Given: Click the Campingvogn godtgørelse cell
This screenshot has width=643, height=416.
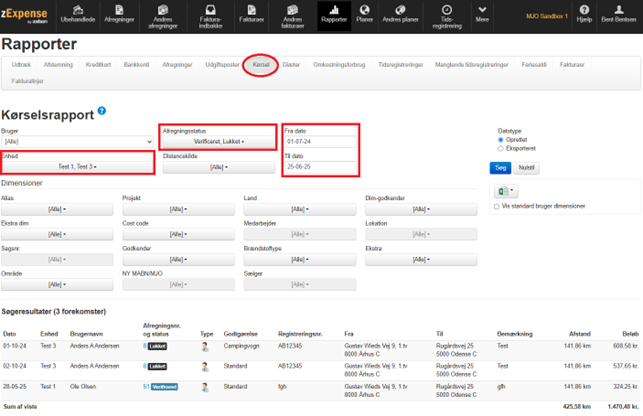Looking at the screenshot, I should [x=242, y=346].
